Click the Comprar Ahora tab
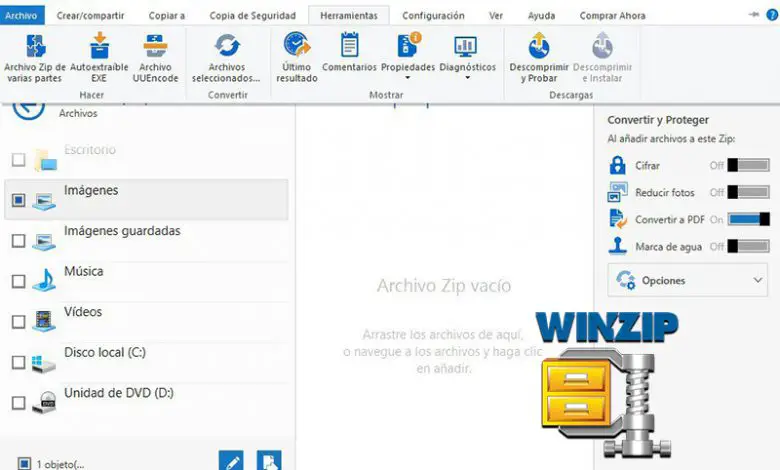This screenshot has height=470, width=780. point(612,15)
